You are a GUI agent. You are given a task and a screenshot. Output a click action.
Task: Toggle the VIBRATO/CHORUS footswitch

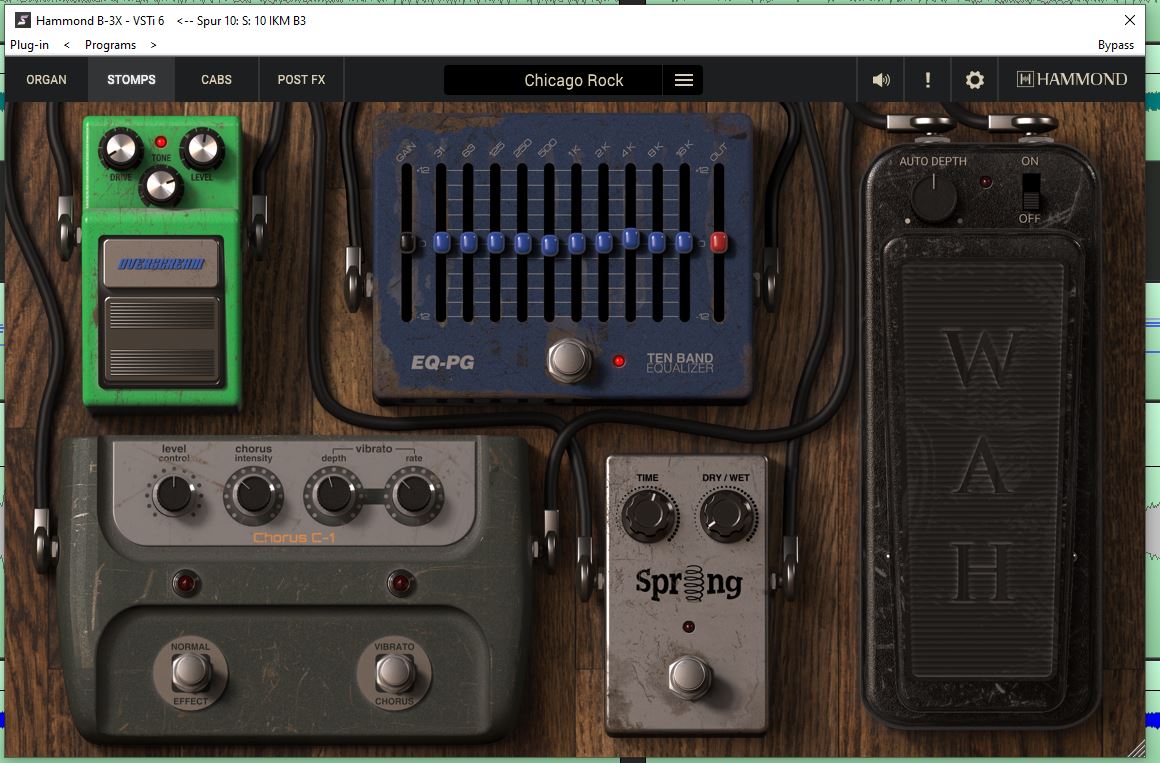pos(394,673)
